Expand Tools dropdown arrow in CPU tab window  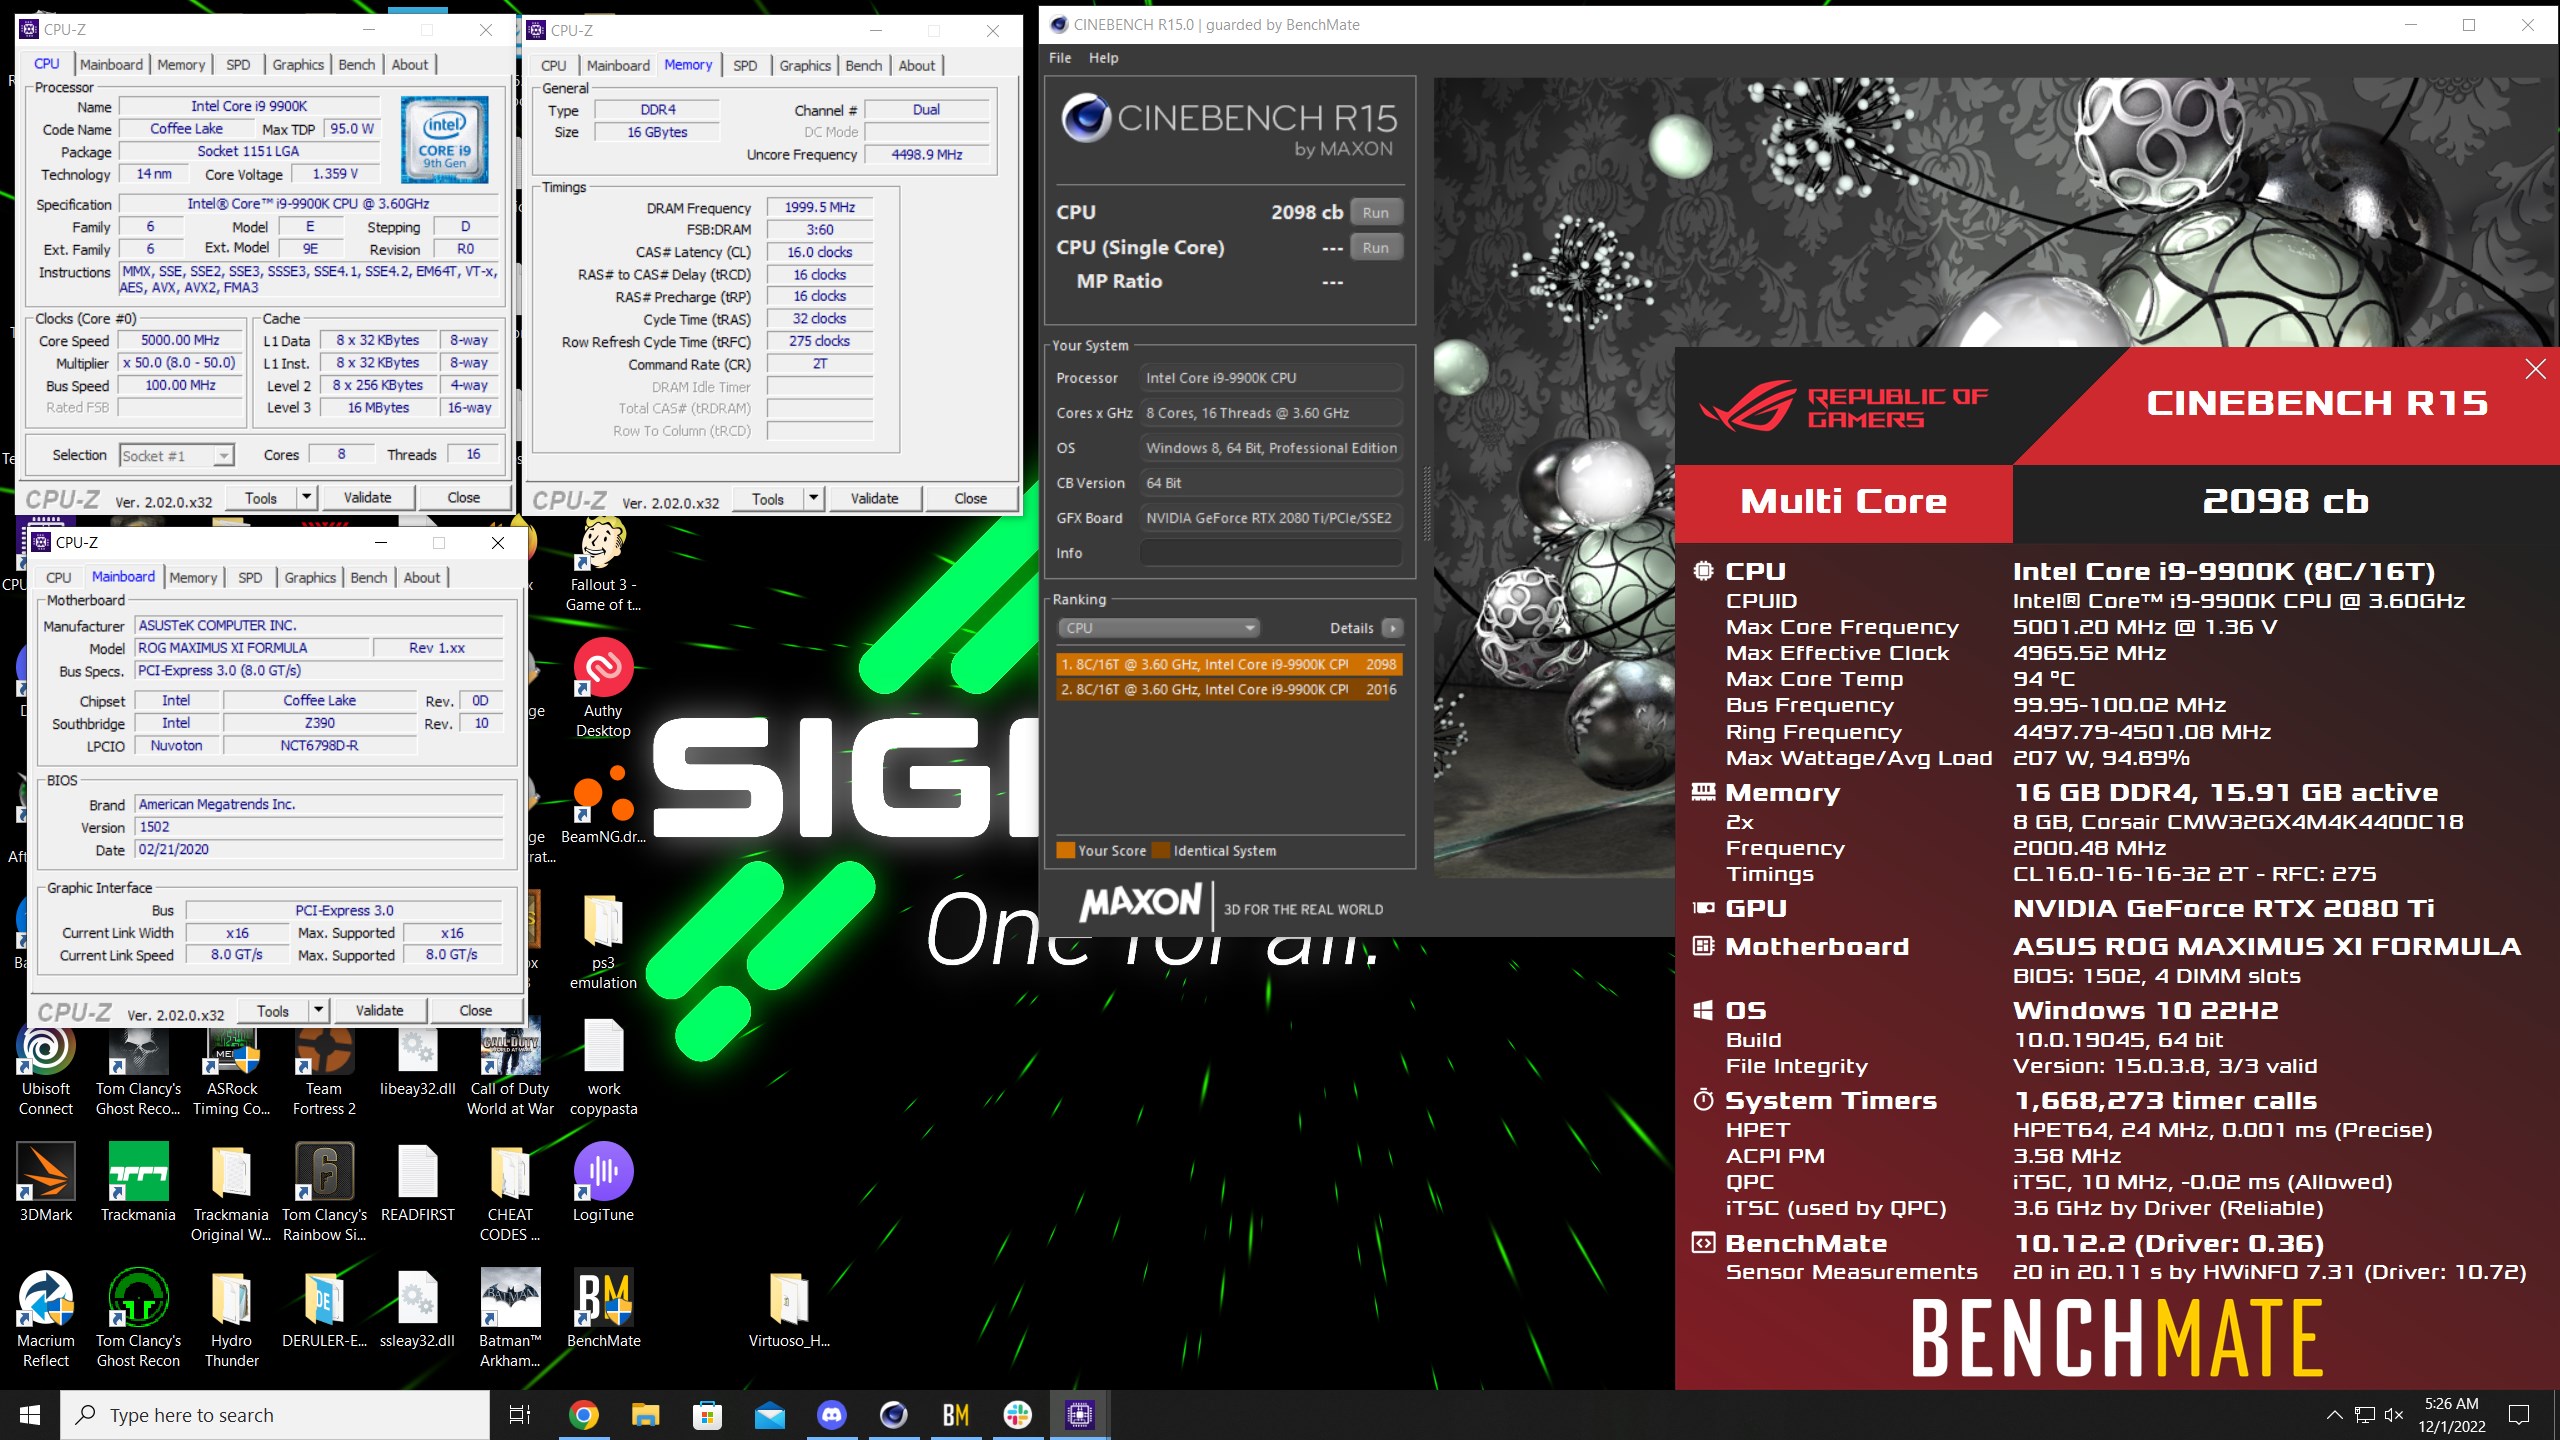307,497
